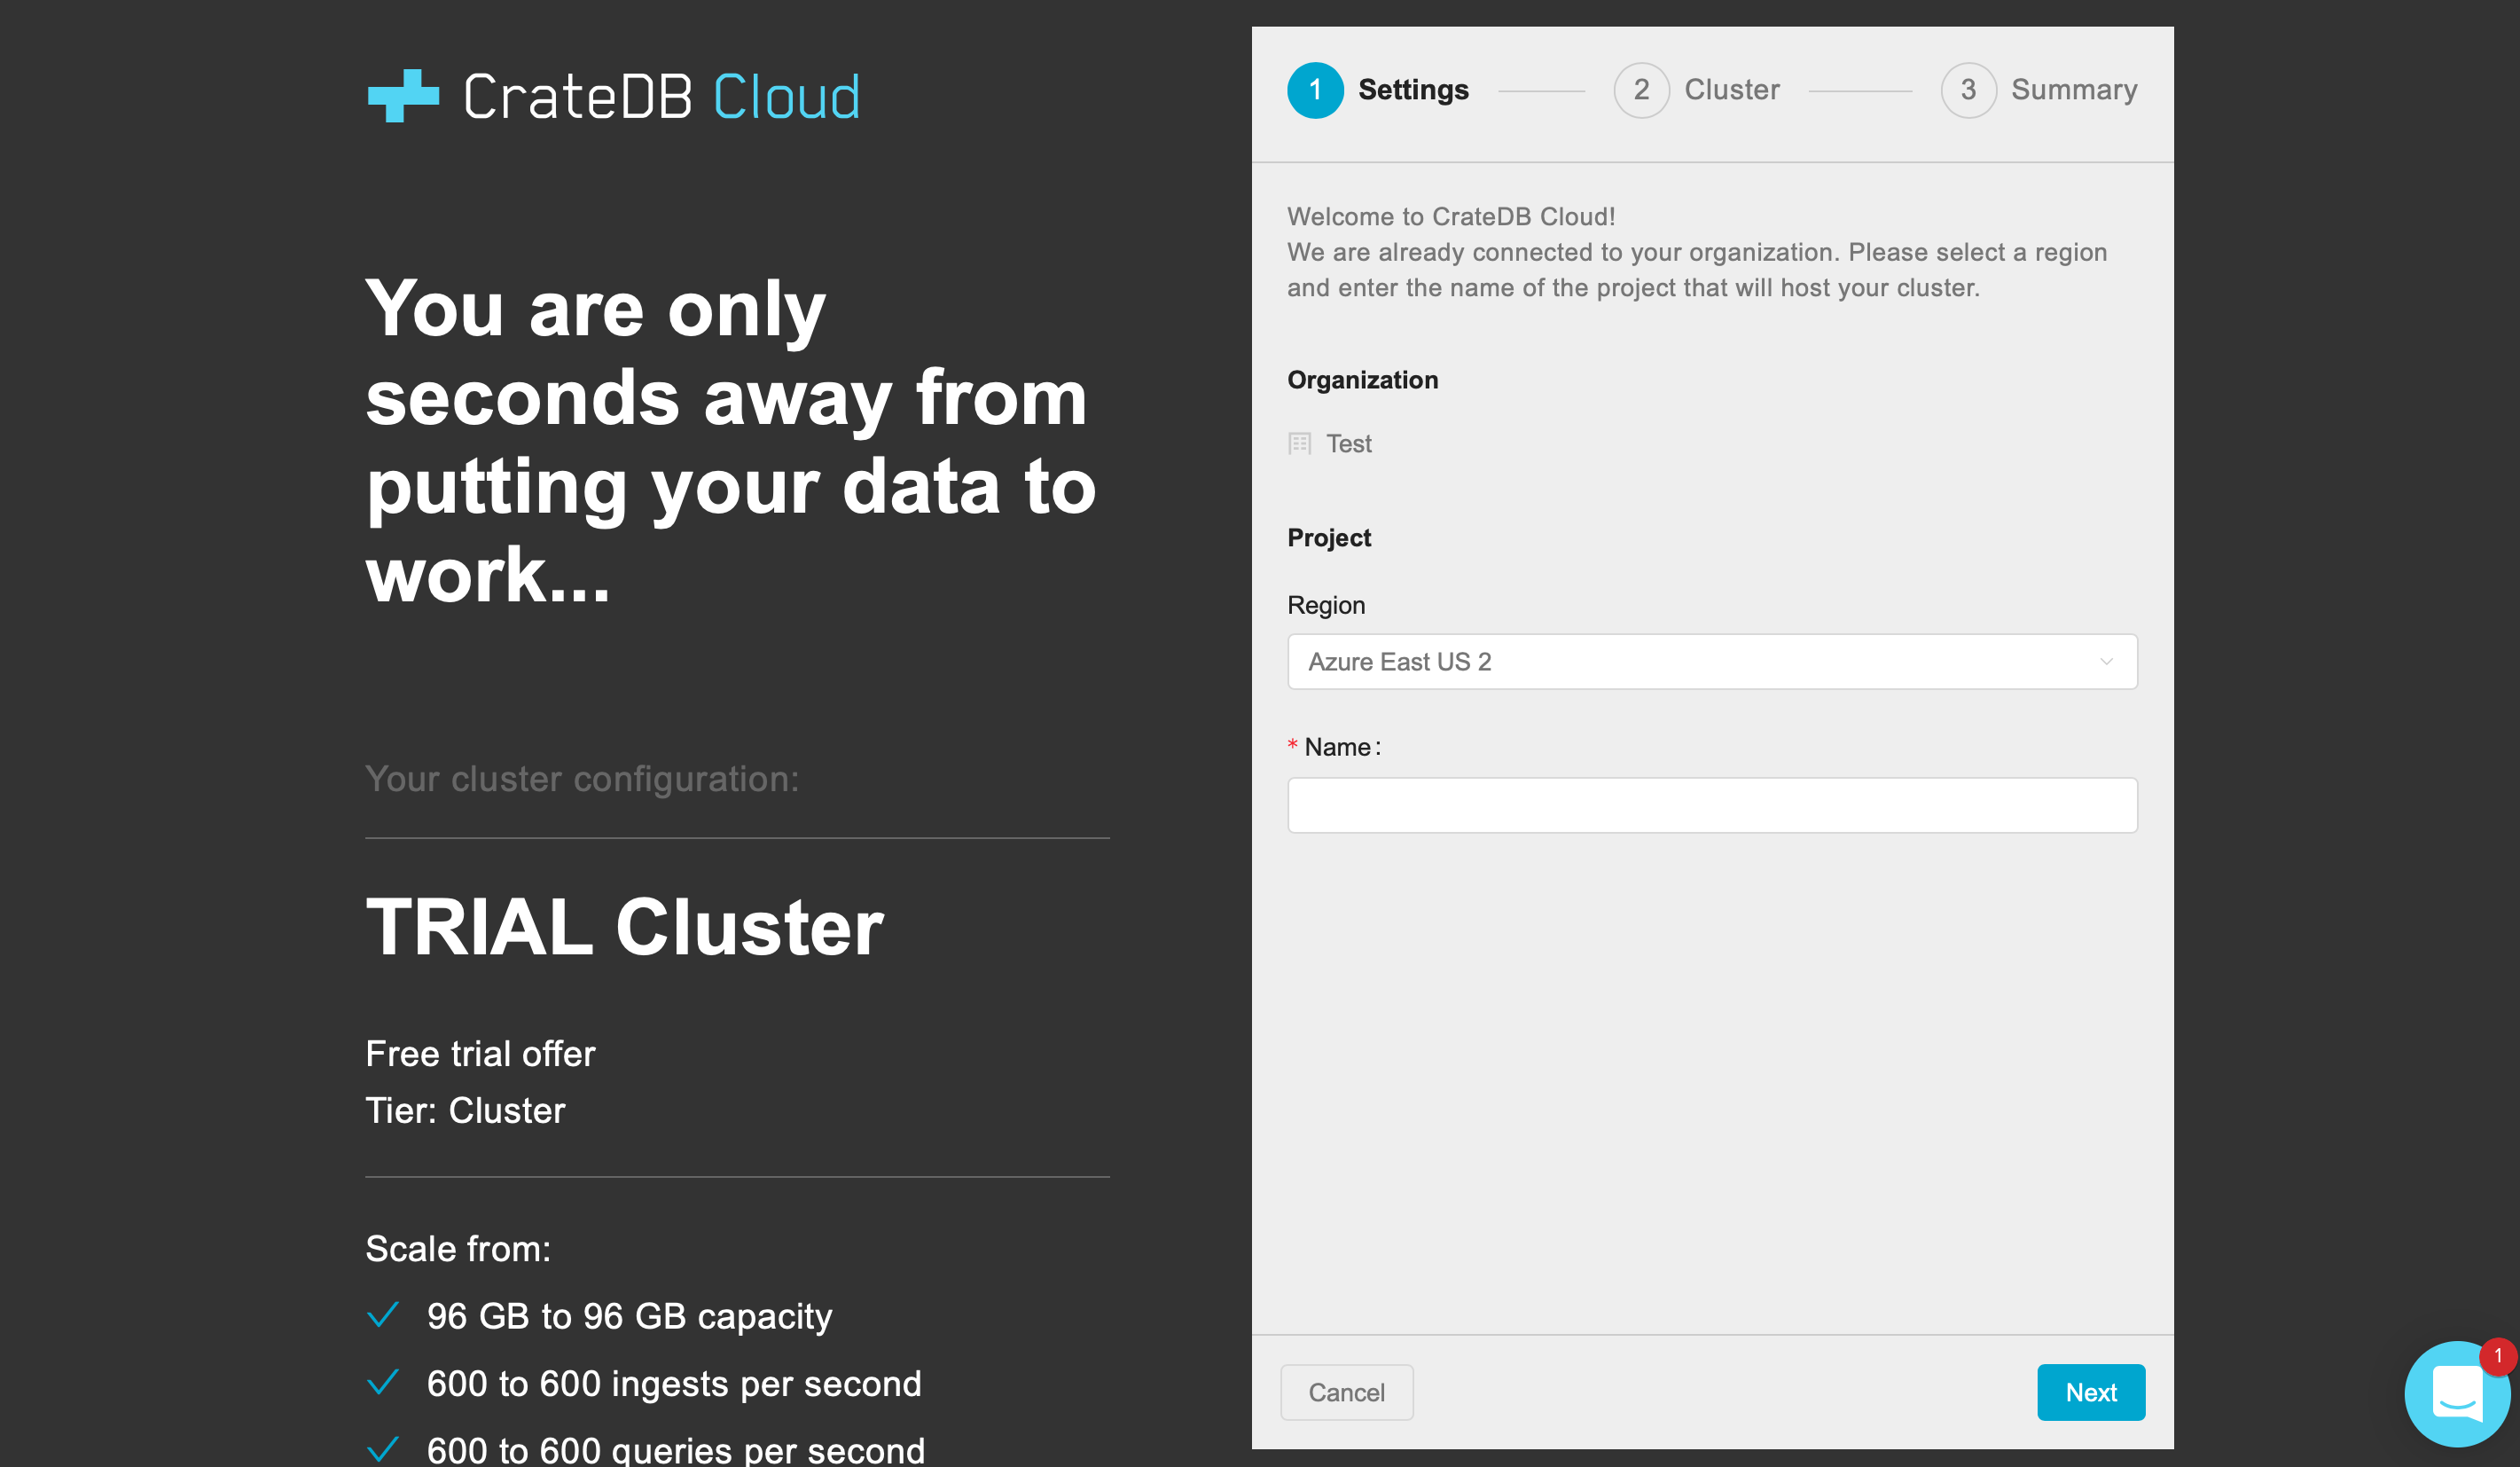The image size is (2520, 1467).
Task: Click the Test organization name
Action: [x=1348, y=443]
